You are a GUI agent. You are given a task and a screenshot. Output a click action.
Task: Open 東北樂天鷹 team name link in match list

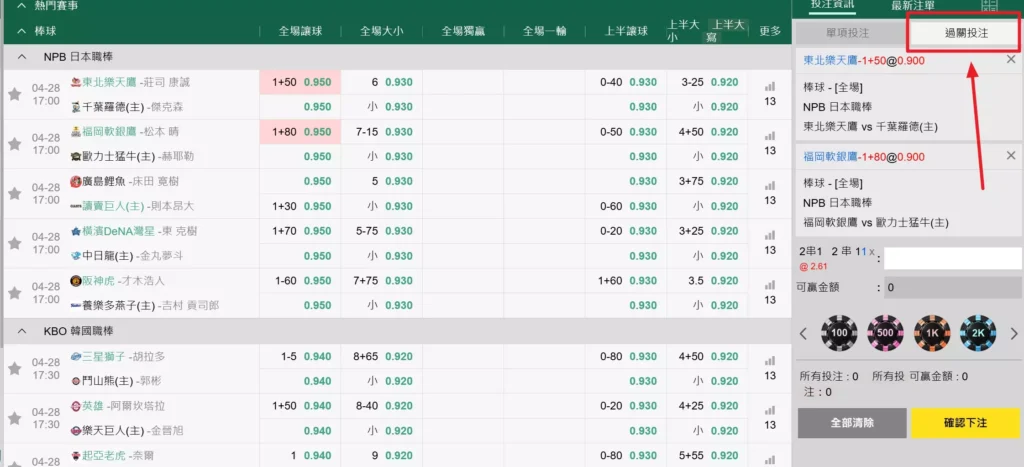point(109,83)
